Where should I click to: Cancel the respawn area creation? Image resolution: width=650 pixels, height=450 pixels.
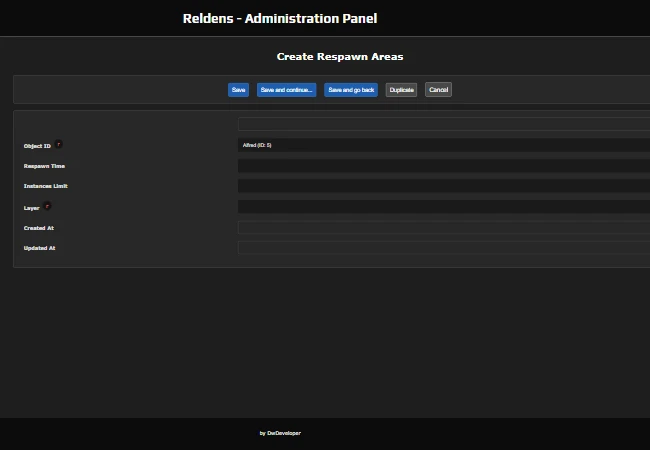coord(438,90)
